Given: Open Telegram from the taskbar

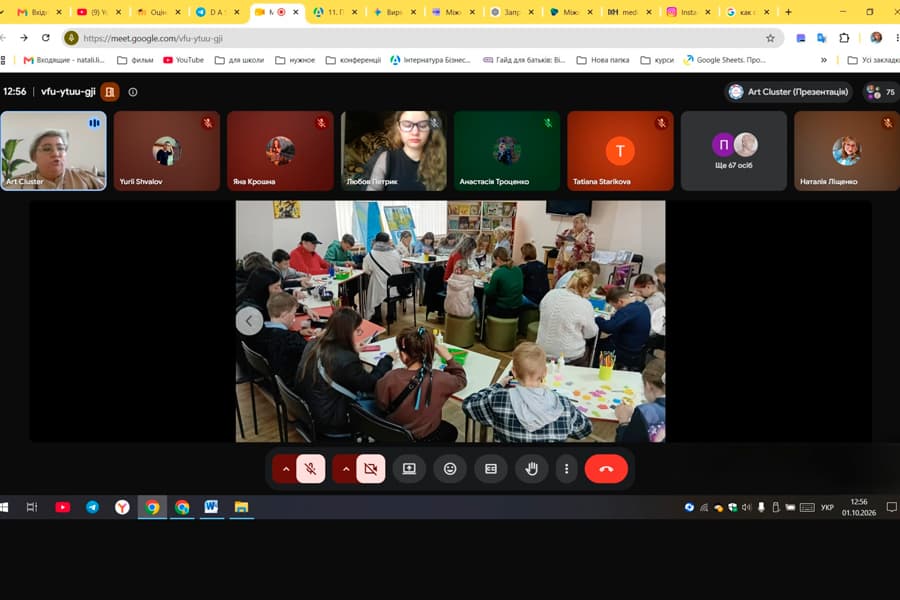Looking at the screenshot, I should [x=92, y=507].
